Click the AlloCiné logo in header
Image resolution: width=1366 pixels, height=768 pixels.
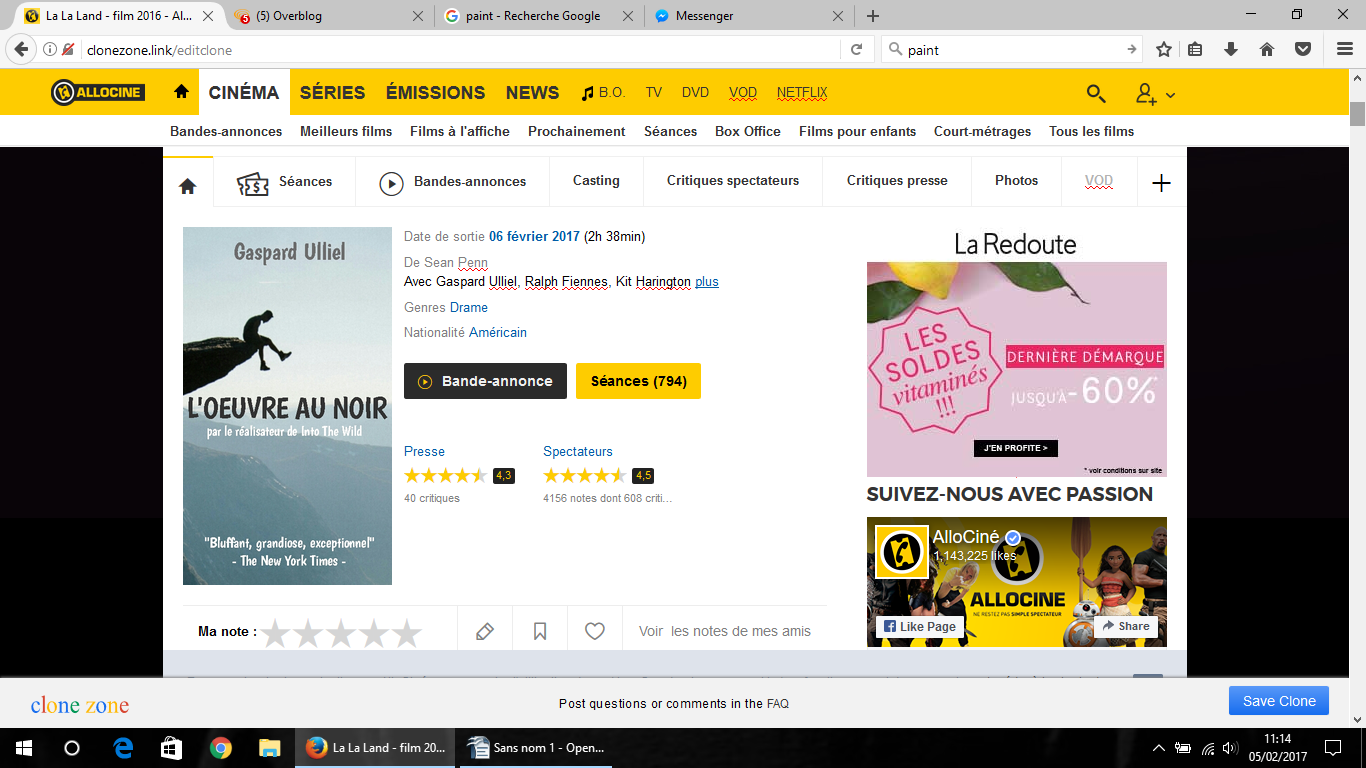tap(98, 93)
